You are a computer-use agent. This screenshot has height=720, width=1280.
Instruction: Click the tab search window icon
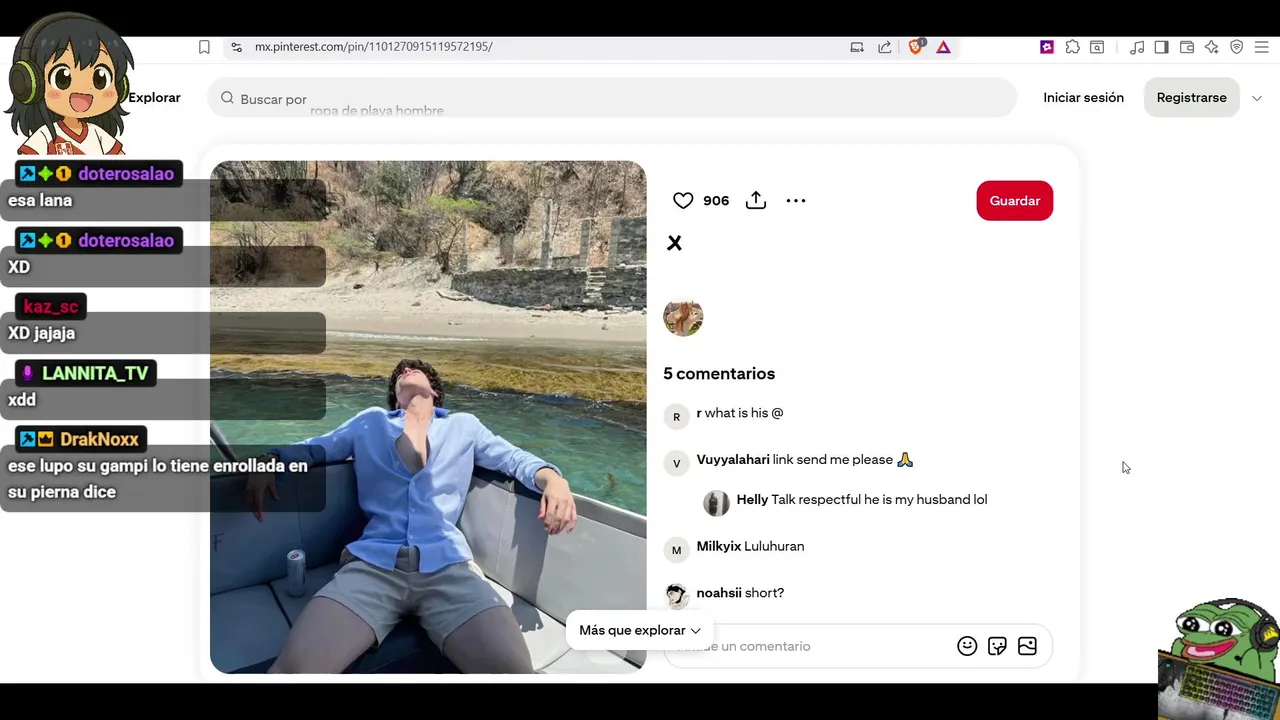click(x=1097, y=47)
